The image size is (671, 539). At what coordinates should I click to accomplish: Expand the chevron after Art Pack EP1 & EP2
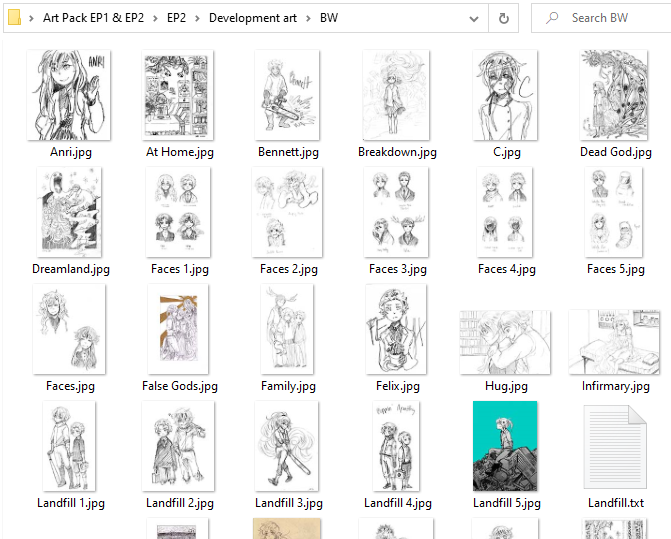tap(155, 18)
